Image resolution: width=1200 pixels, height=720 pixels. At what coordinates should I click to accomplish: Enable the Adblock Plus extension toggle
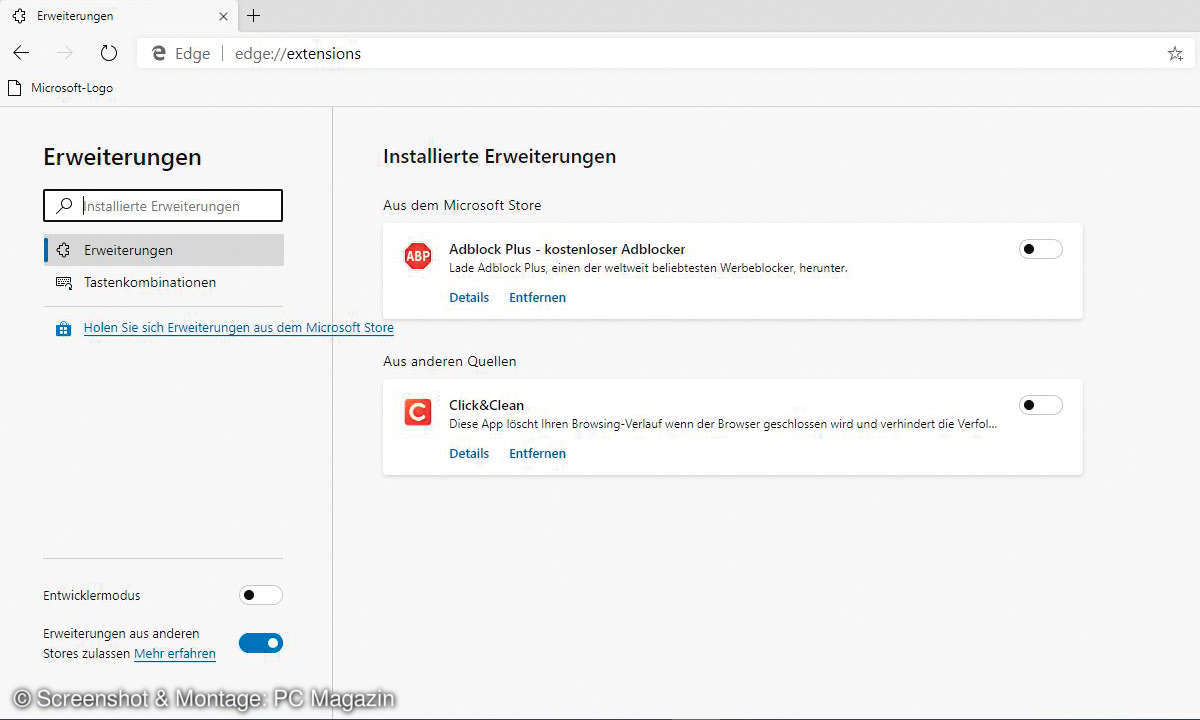point(1040,249)
